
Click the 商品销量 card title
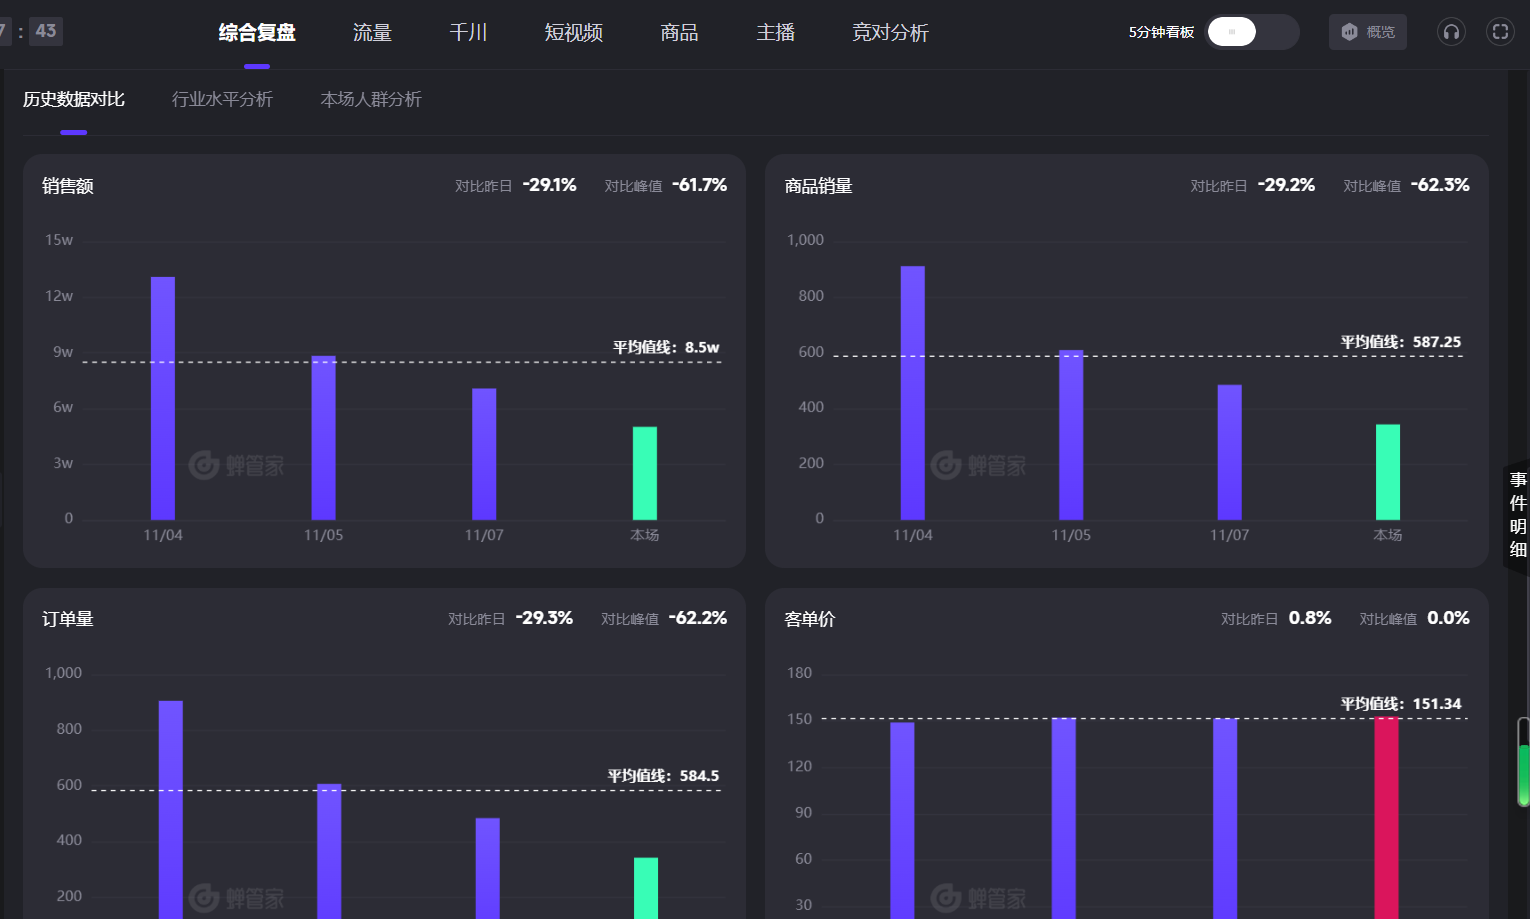[x=818, y=186]
